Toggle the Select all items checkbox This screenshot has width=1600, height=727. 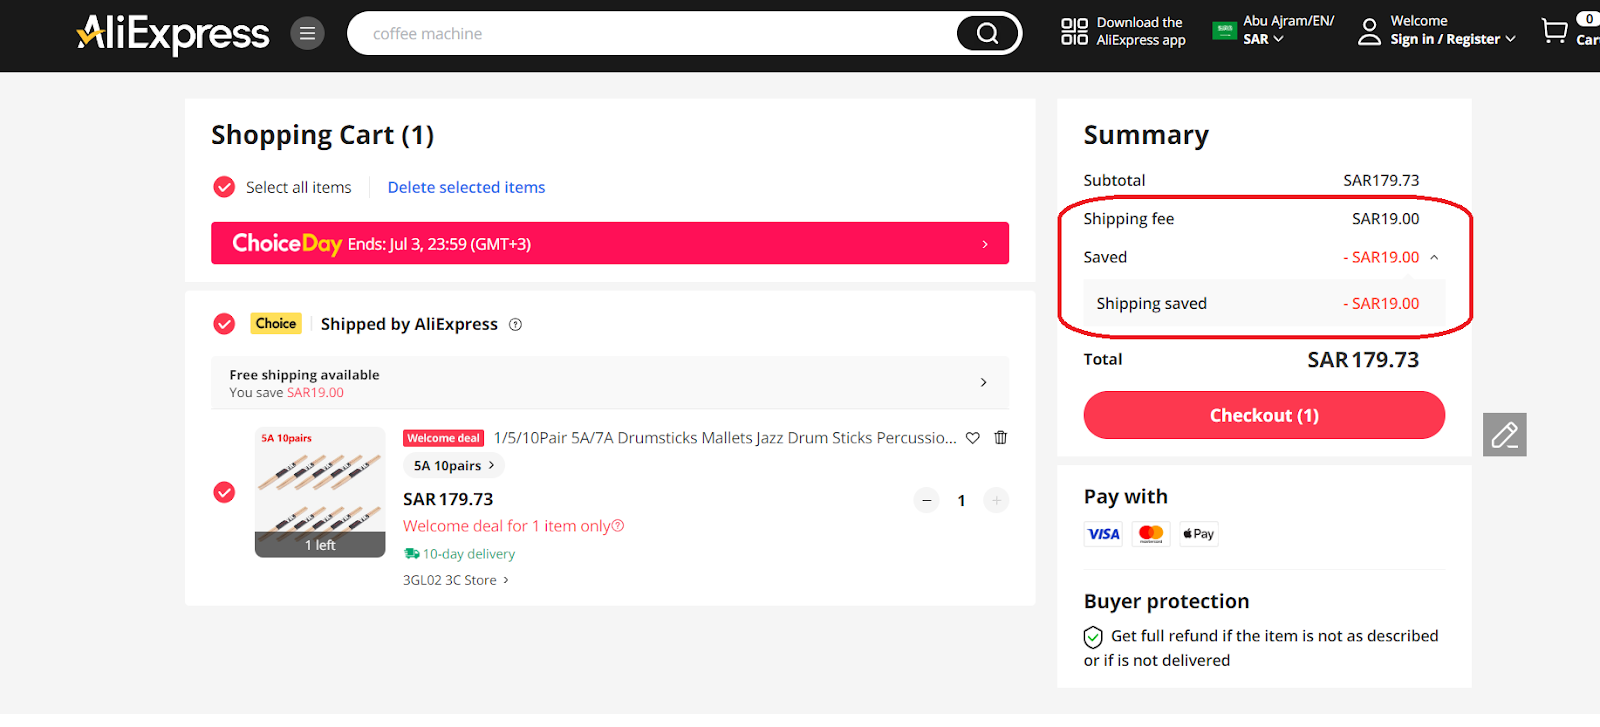click(x=224, y=187)
